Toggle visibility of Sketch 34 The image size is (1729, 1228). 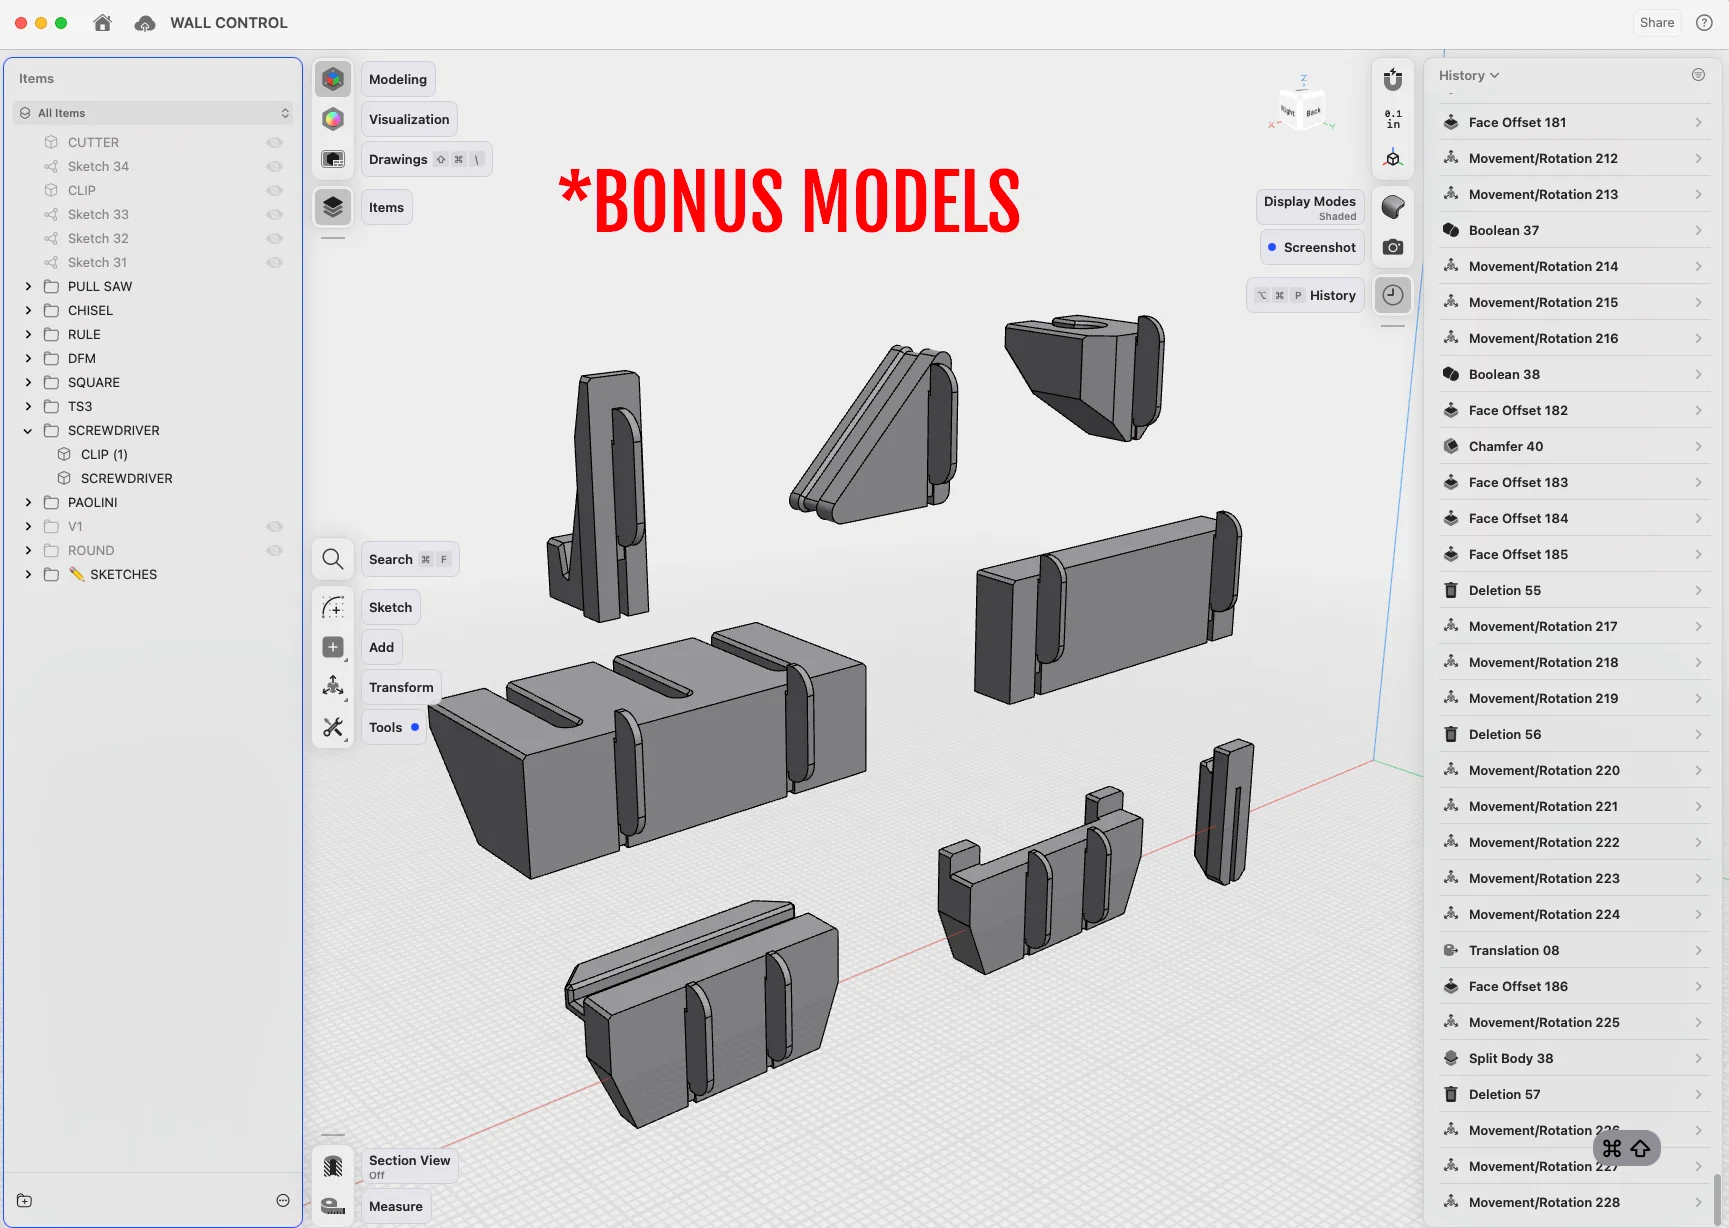[274, 166]
